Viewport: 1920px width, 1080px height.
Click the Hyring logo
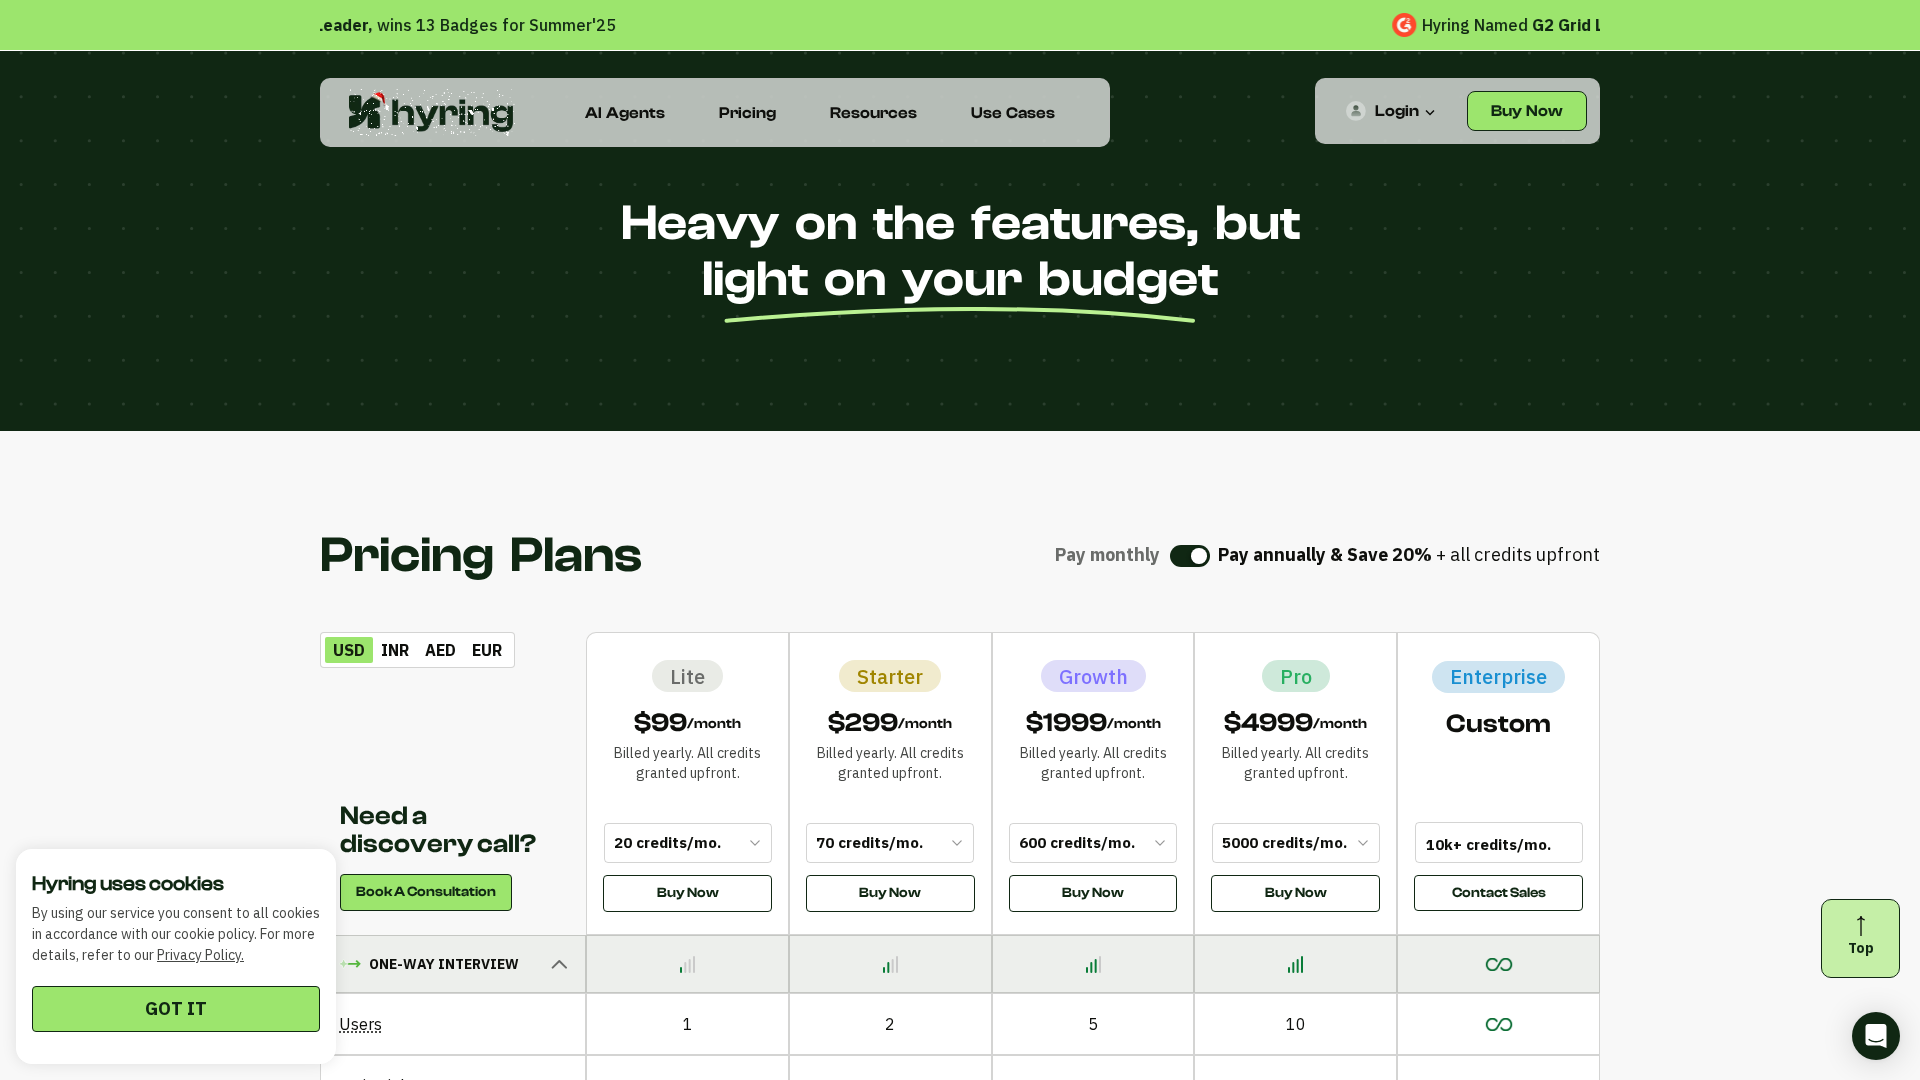point(430,113)
